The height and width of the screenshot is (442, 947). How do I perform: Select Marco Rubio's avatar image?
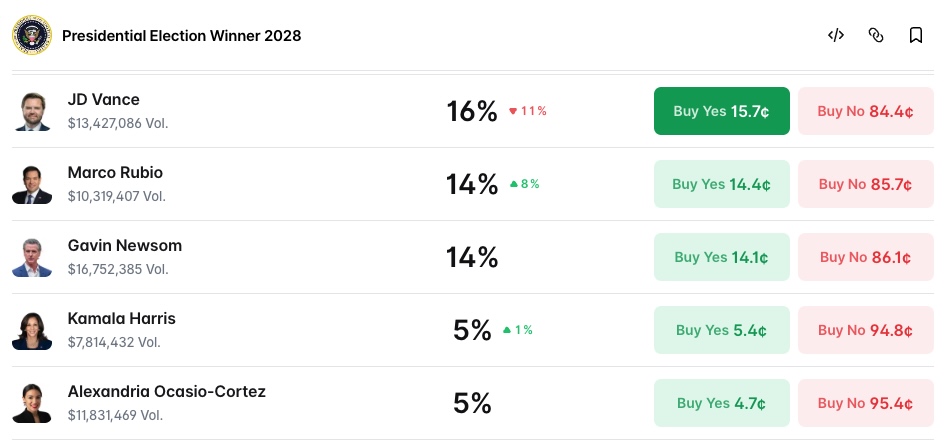coord(32,184)
